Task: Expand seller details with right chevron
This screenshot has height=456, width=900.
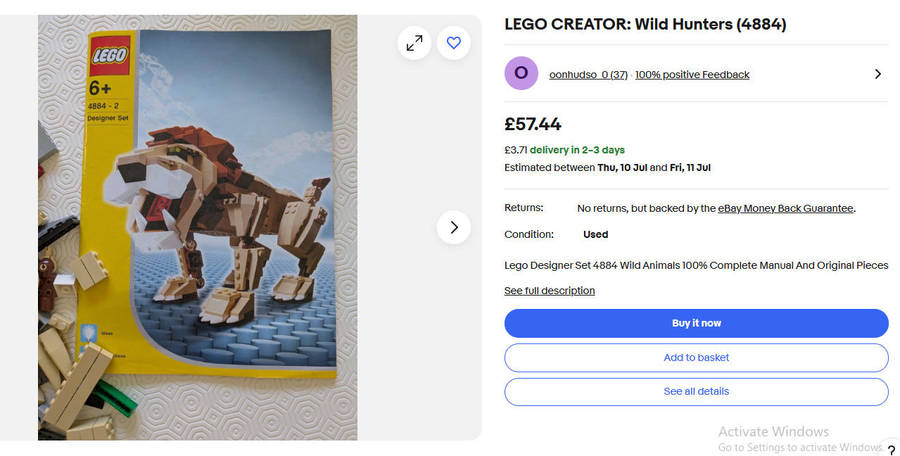Action: pos(877,74)
